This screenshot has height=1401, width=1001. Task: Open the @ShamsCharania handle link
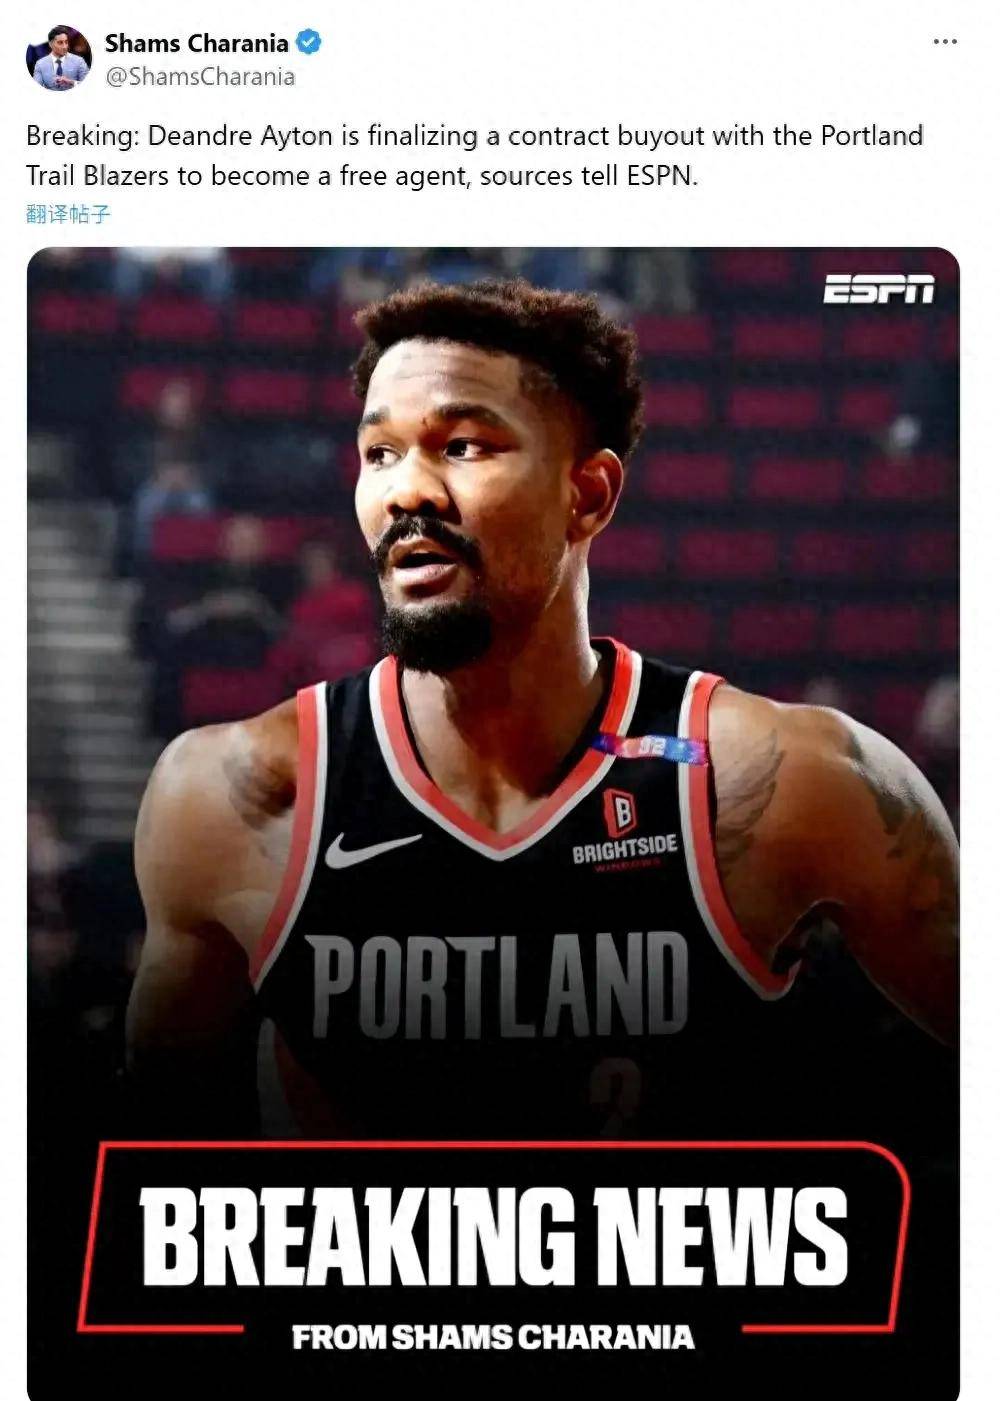(200, 77)
